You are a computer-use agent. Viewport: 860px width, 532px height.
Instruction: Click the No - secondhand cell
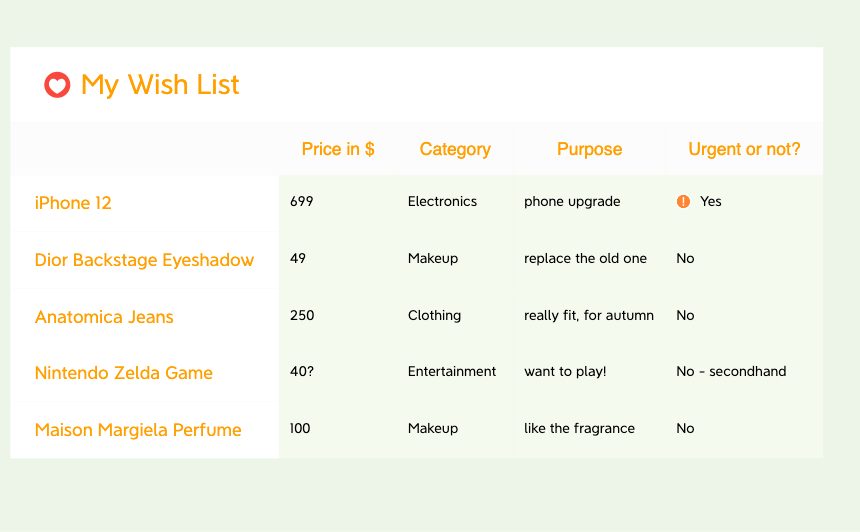coord(731,371)
